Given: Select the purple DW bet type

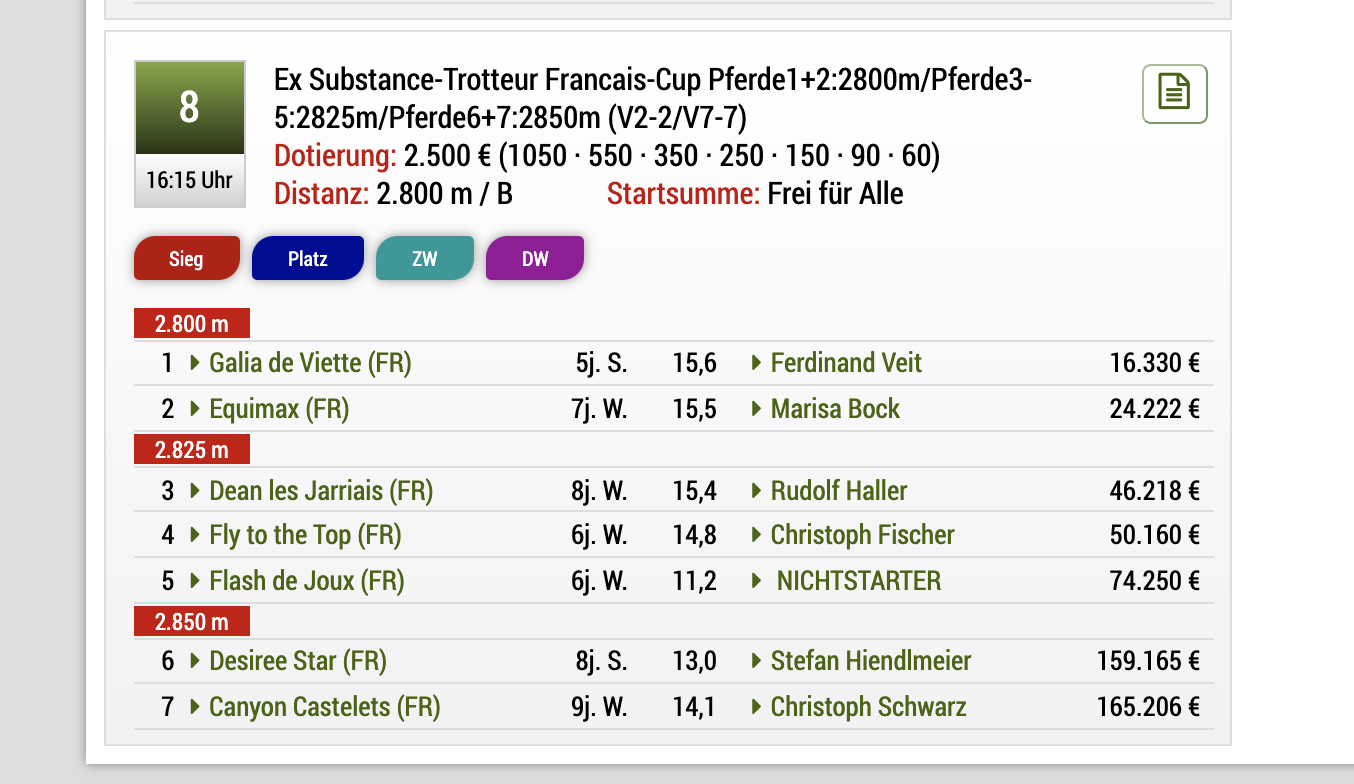Looking at the screenshot, I should 535,258.
